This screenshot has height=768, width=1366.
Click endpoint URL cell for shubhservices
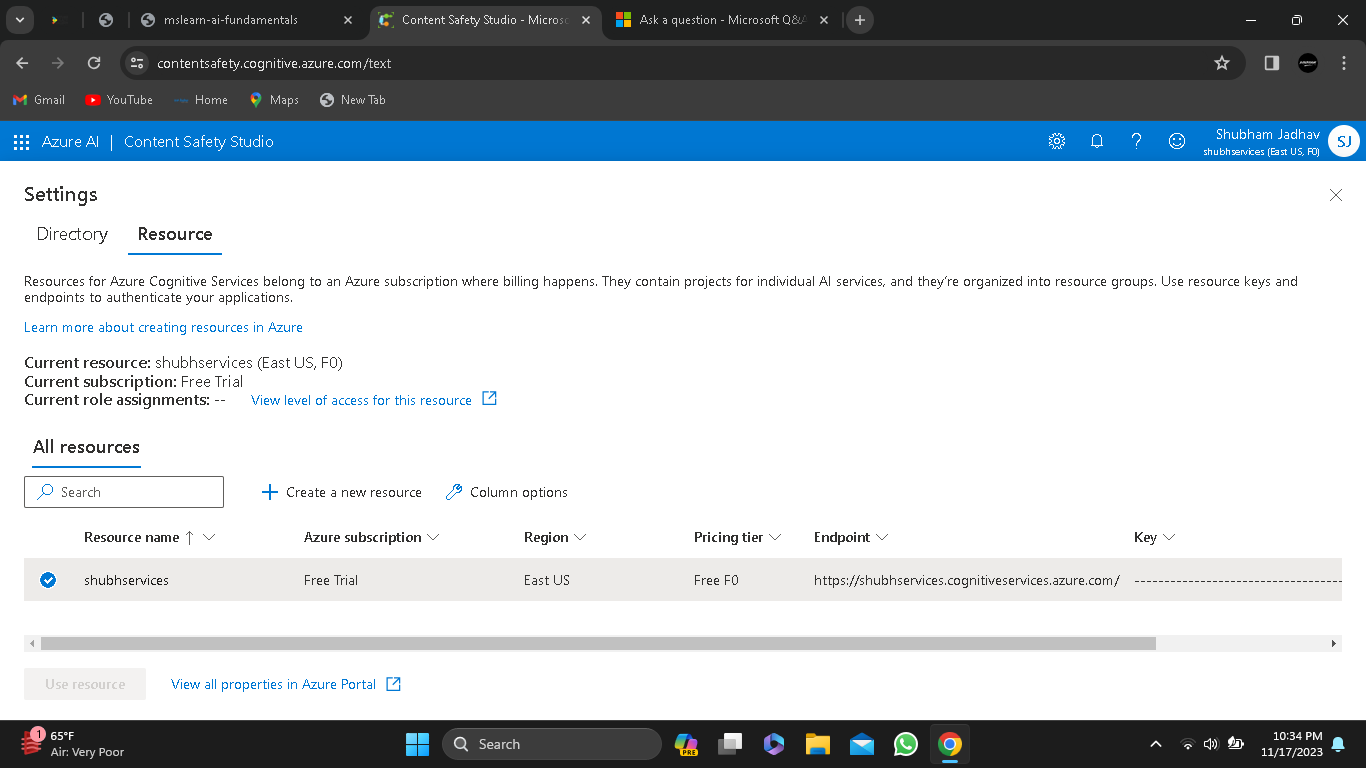(x=967, y=580)
